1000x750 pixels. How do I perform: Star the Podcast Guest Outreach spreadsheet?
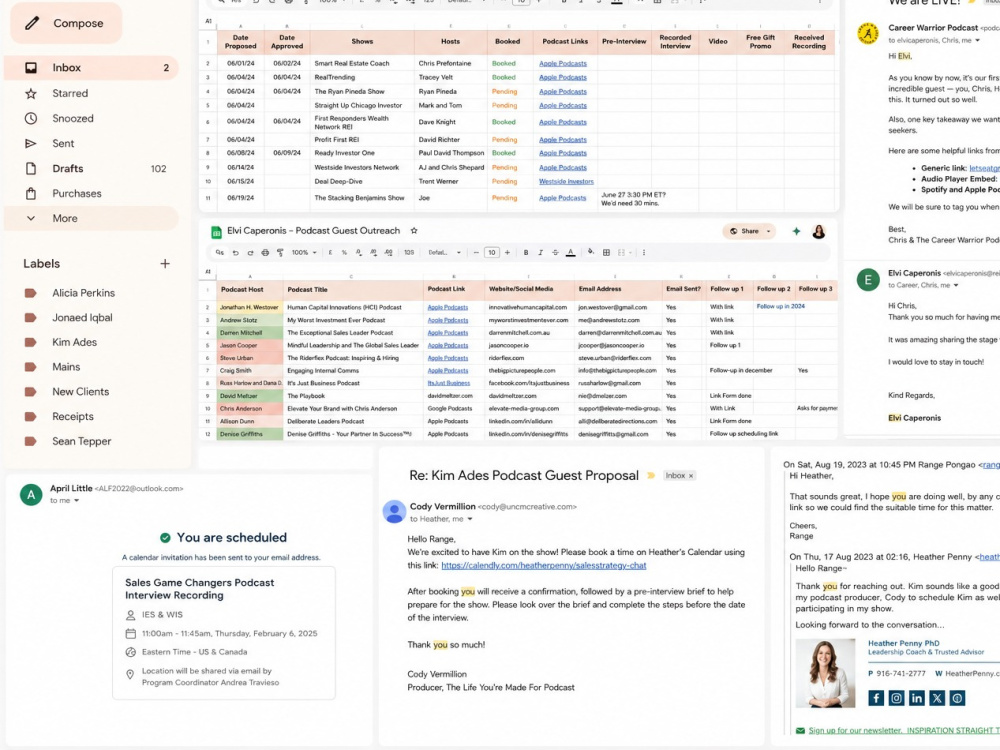414,231
